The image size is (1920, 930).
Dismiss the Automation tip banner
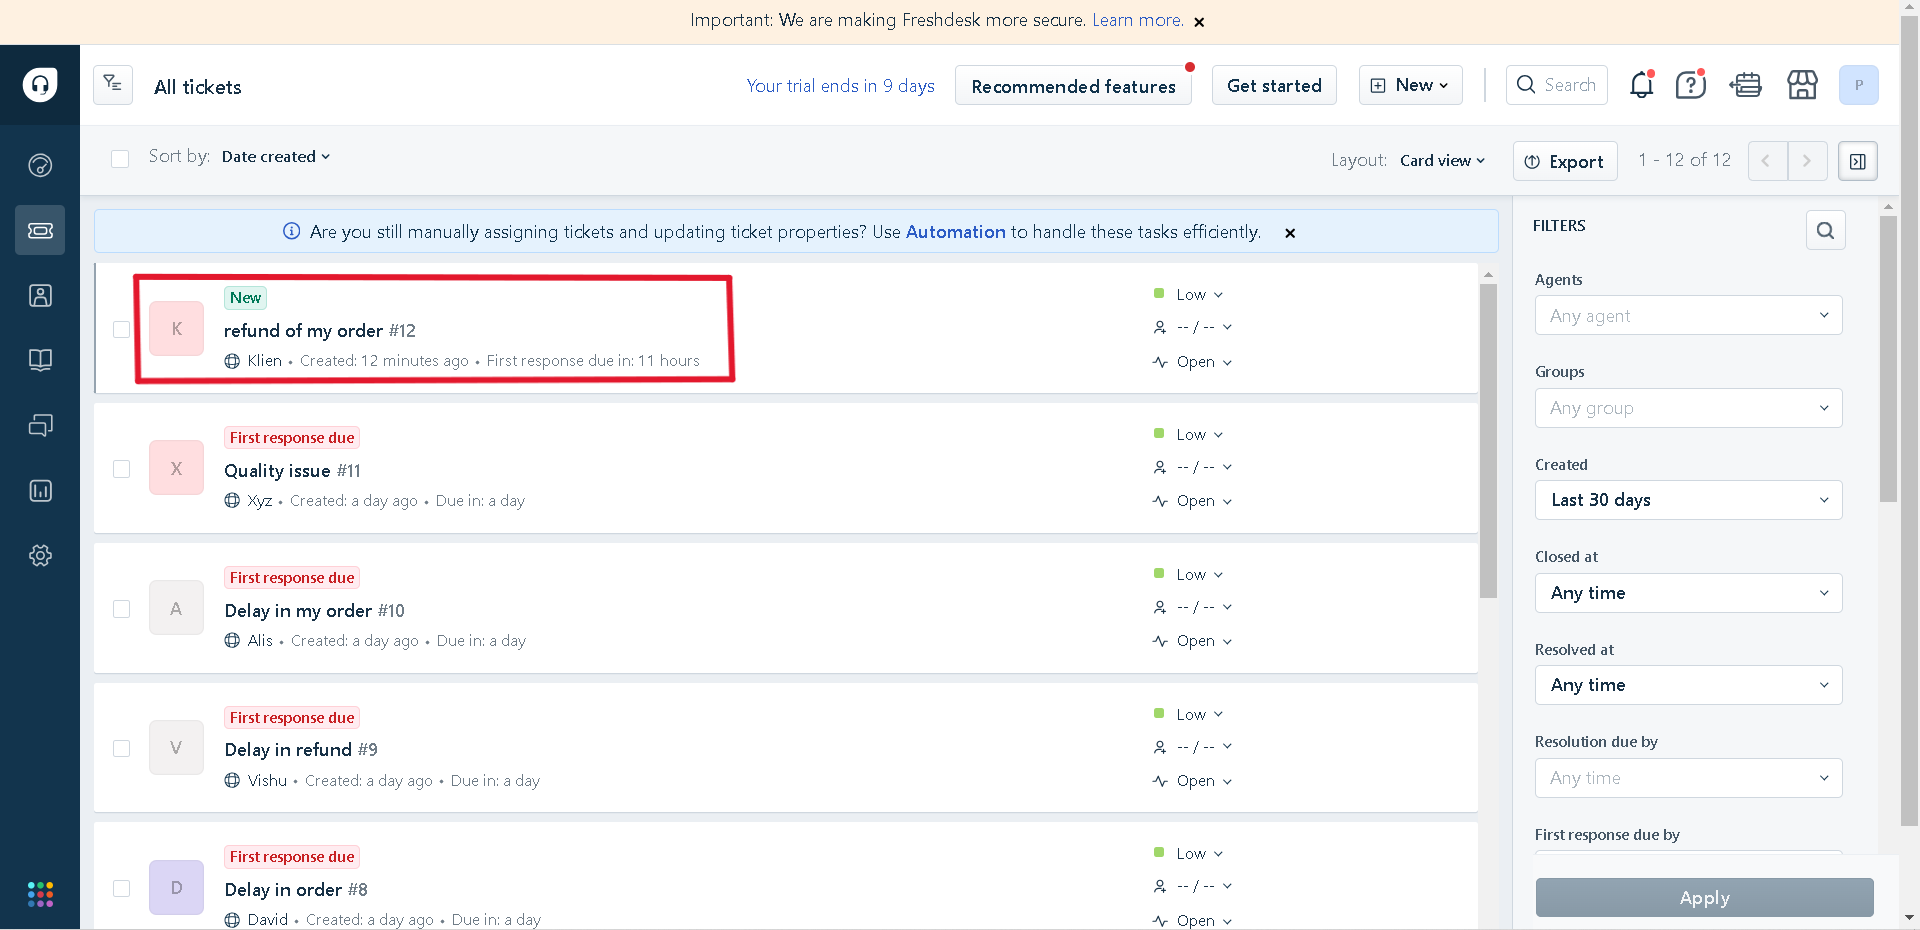pyautogui.click(x=1290, y=233)
